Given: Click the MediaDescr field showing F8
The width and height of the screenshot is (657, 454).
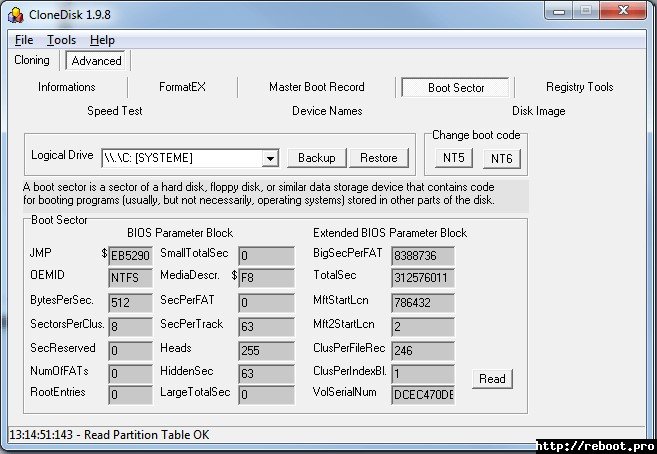Looking at the screenshot, I should [x=266, y=278].
